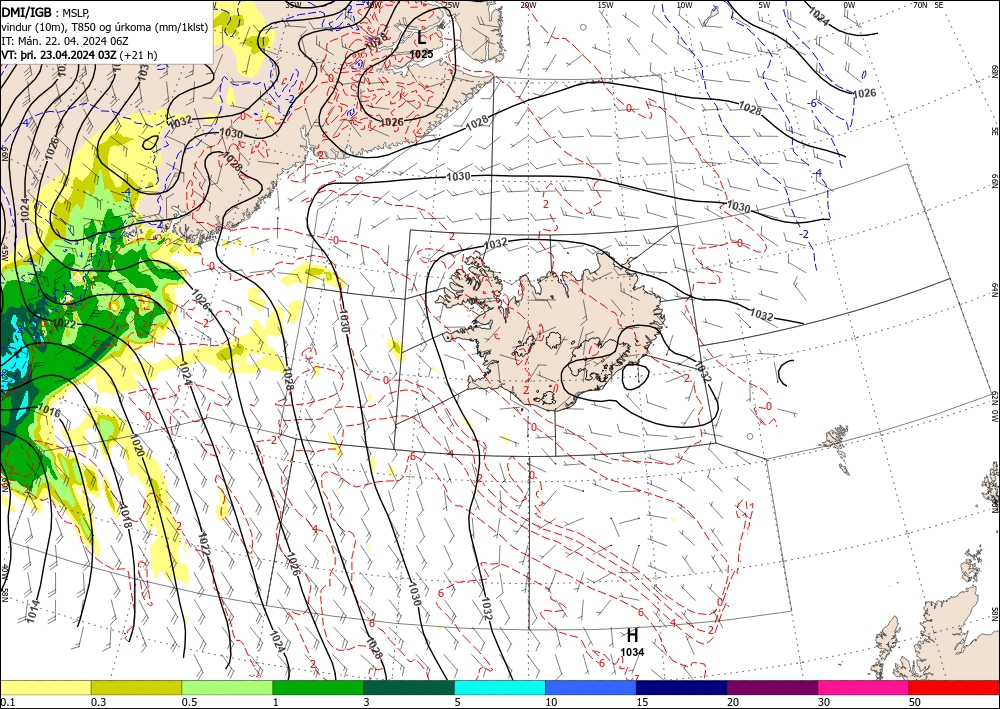This screenshot has width=1000, height=709.
Task: Click the 'H' high pressure marker
Action: pyautogui.click(x=632, y=636)
